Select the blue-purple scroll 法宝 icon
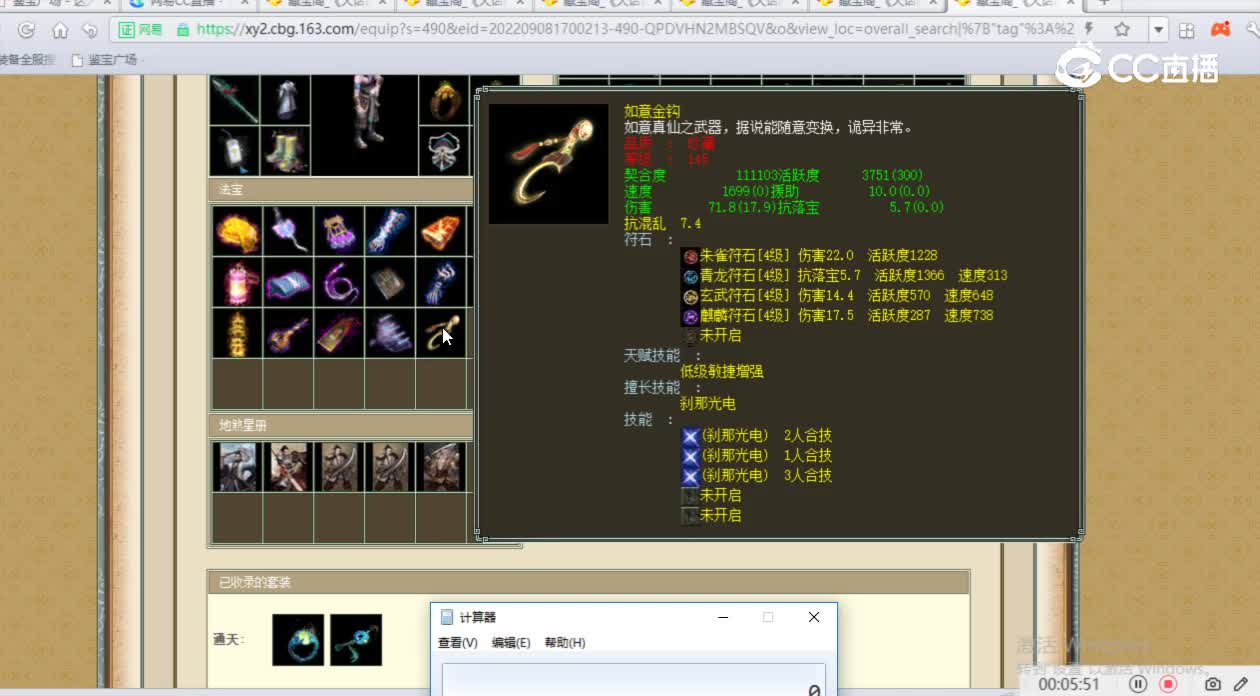 pyautogui.click(x=288, y=283)
